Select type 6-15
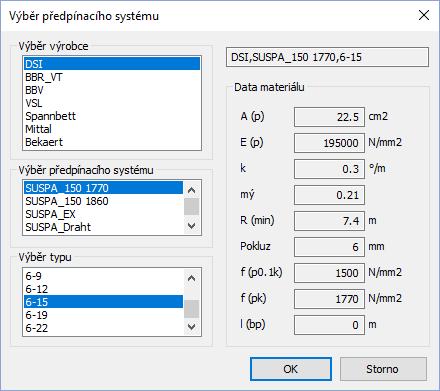Viewport: 440px width, 391px height. click(103, 302)
